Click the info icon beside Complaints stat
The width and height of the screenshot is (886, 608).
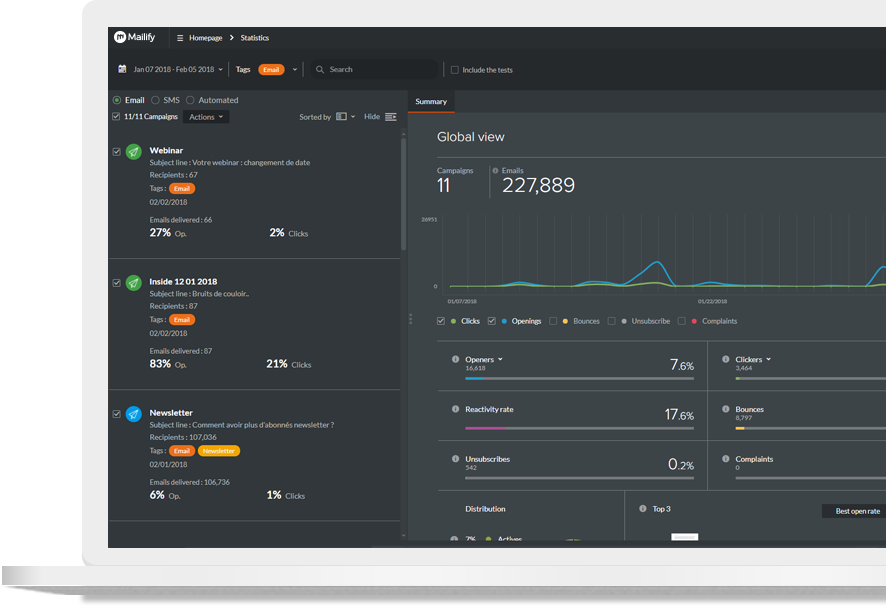[726, 459]
